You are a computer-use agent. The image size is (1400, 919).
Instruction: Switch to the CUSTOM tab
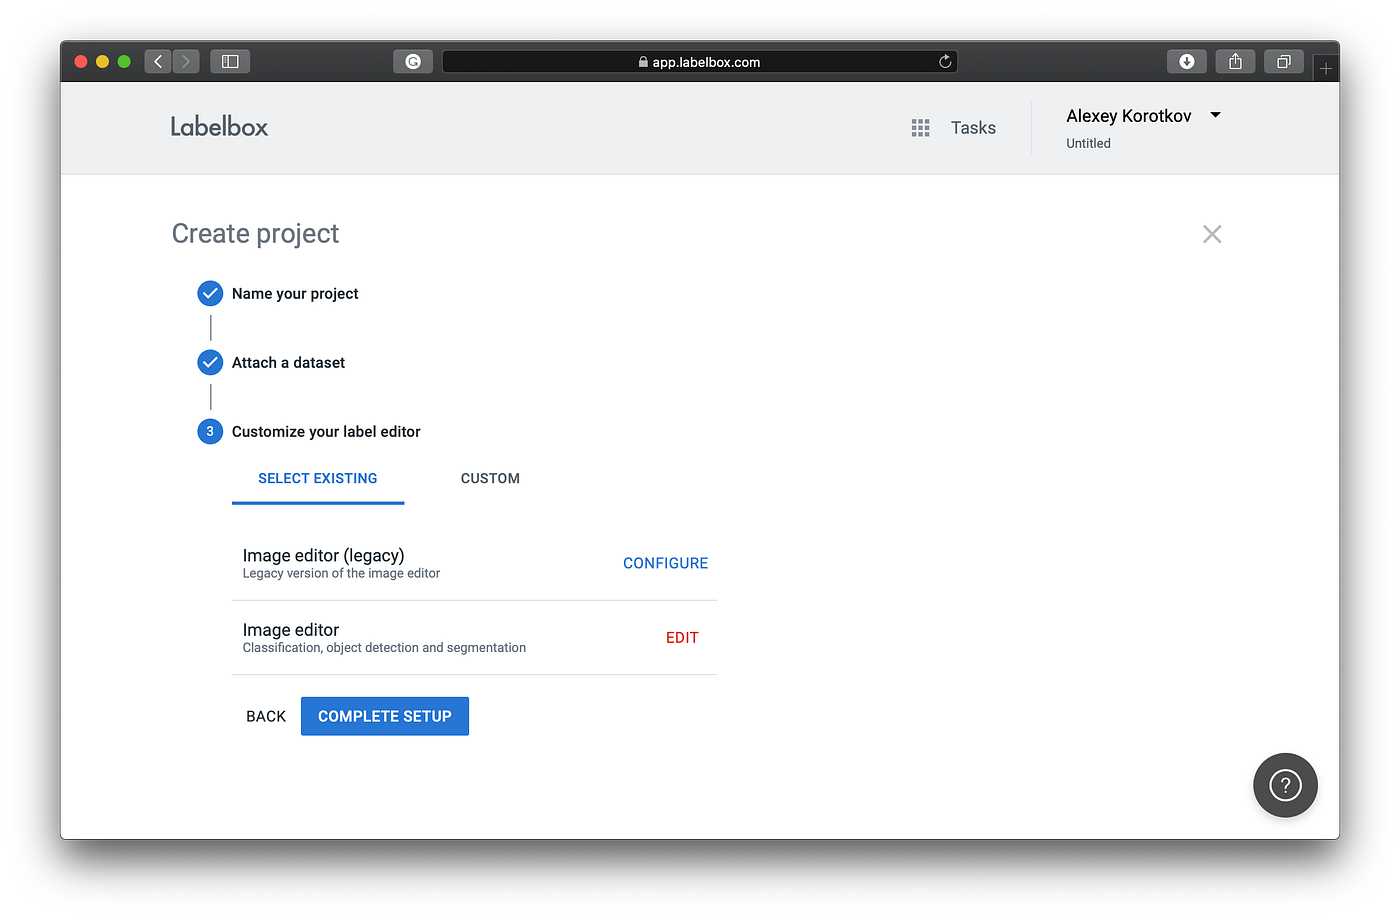click(x=490, y=478)
